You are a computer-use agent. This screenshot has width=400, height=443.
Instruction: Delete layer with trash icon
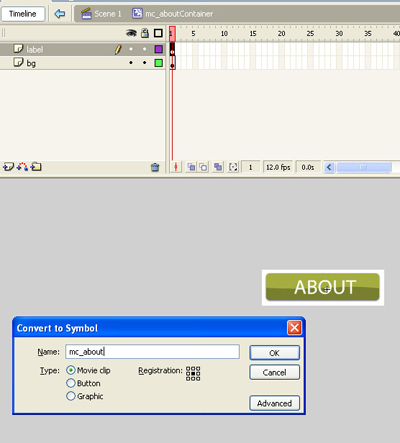155,167
